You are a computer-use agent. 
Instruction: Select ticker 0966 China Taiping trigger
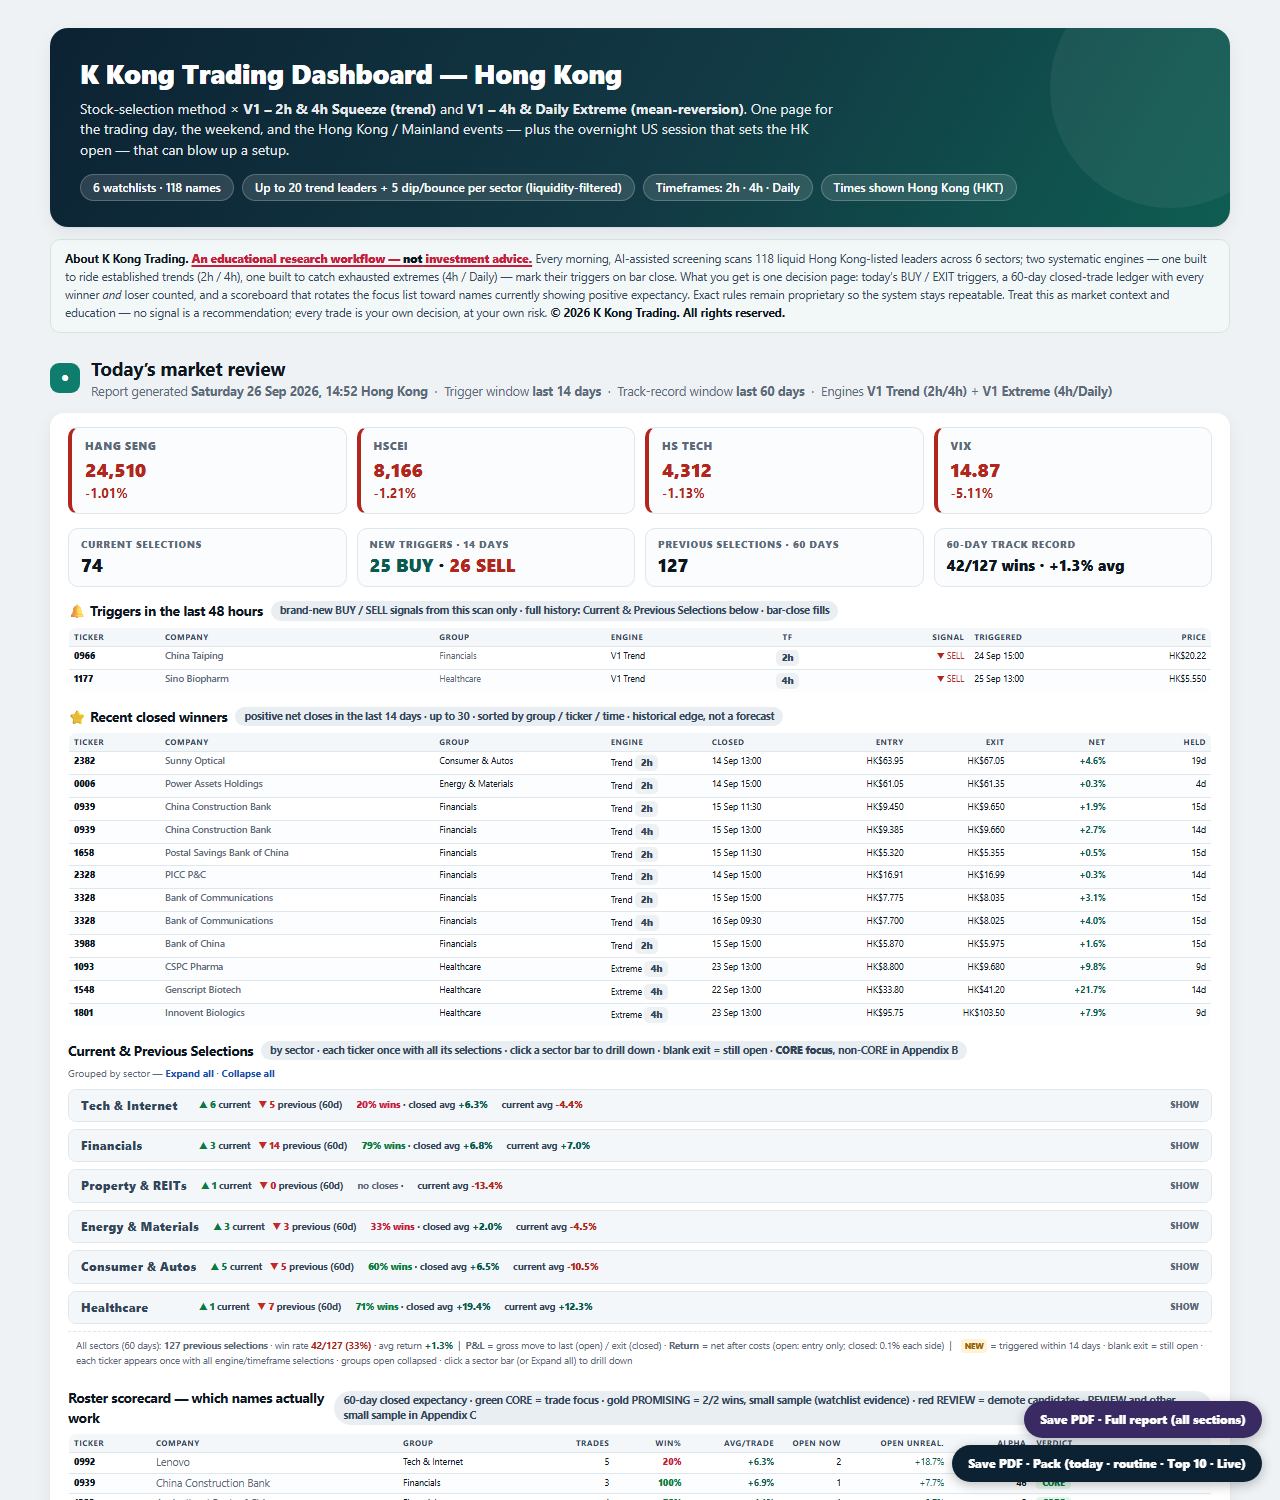pyautogui.click(x=84, y=656)
